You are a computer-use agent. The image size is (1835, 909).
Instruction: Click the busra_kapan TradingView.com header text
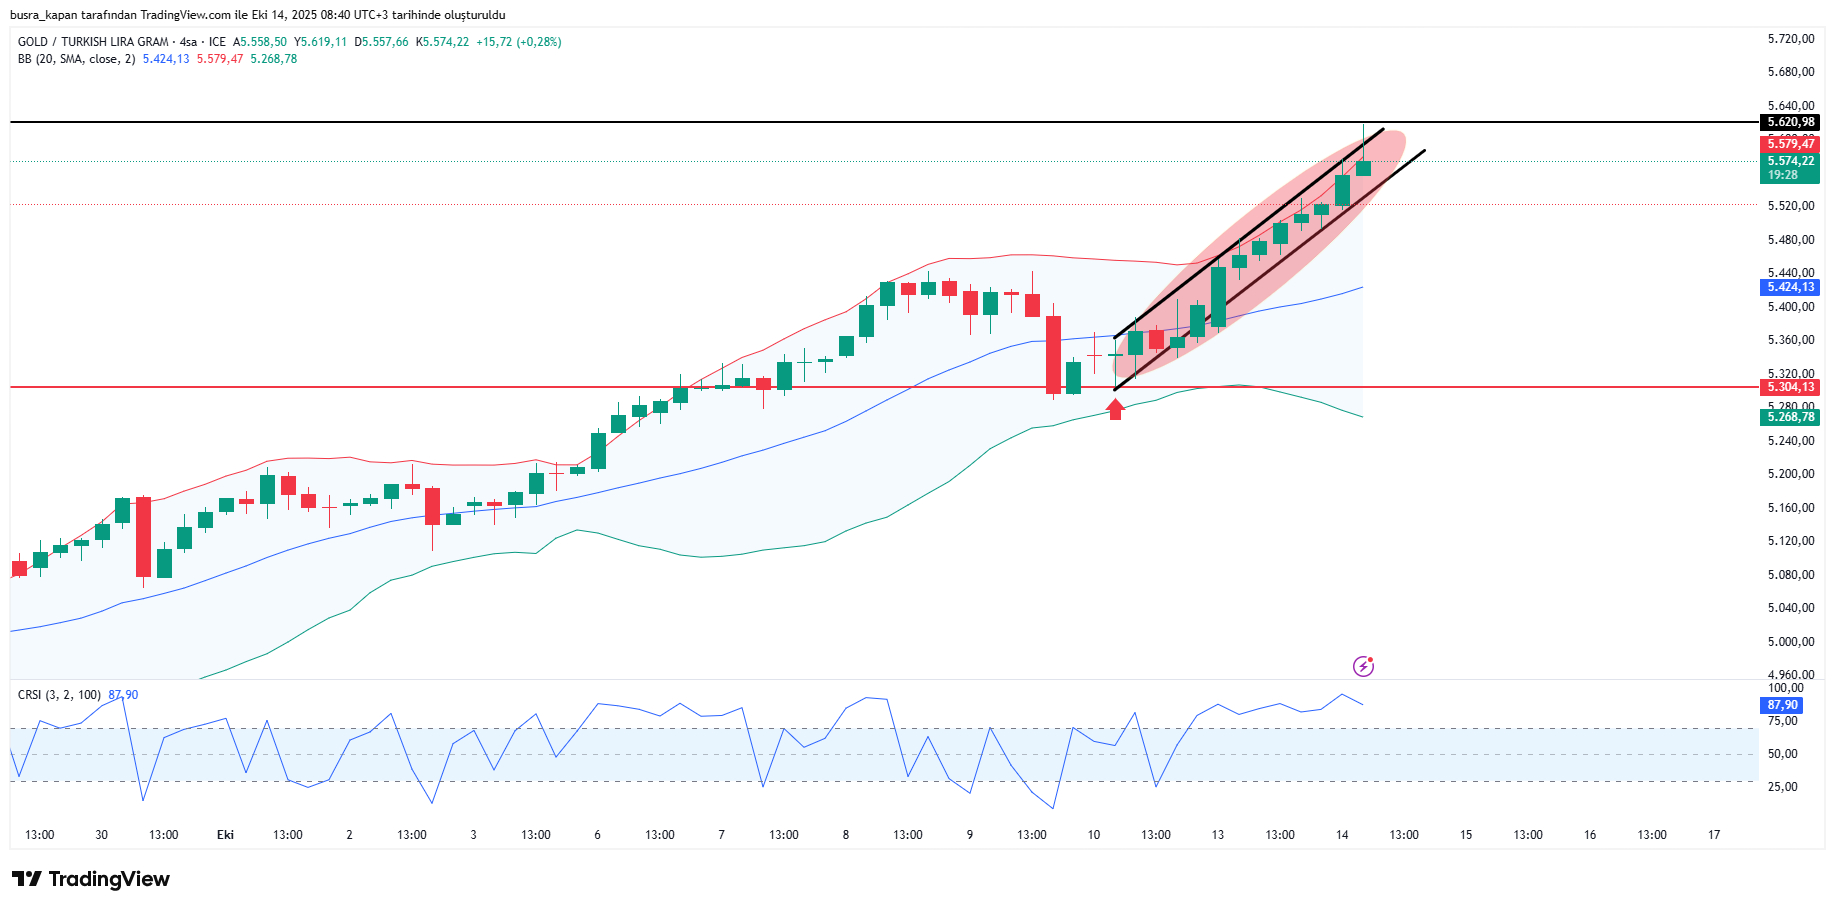coord(257,15)
